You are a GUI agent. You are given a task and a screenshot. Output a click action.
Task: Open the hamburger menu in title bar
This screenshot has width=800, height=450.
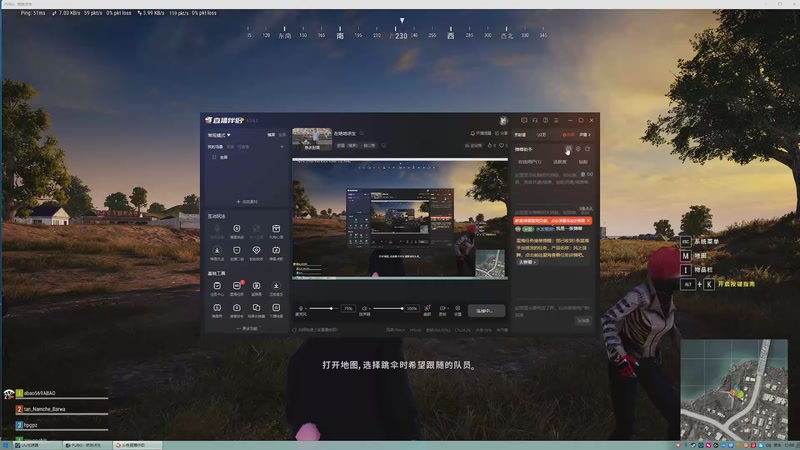click(x=556, y=120)
